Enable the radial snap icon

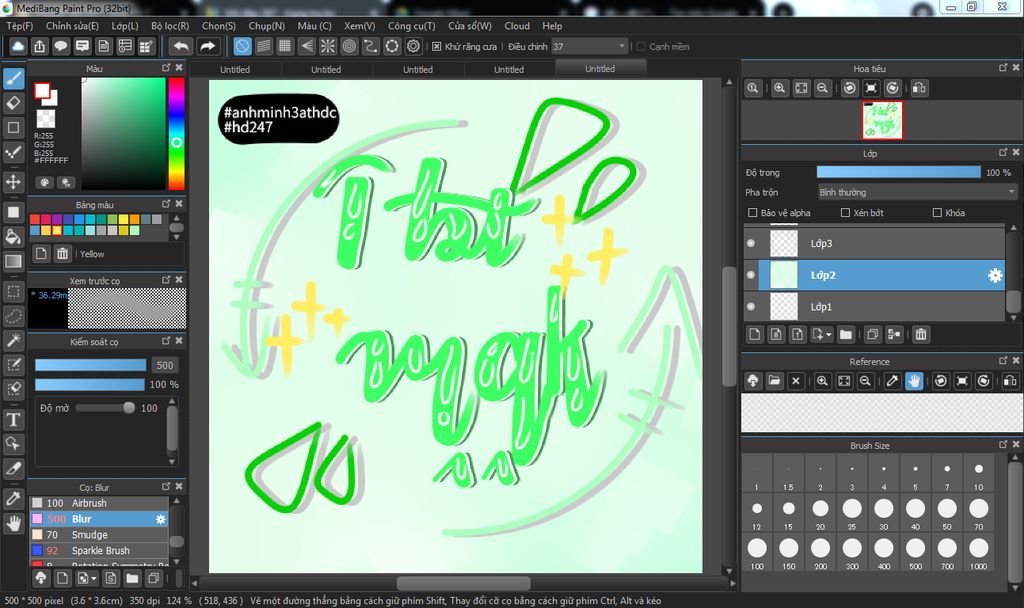pos(328,46)
